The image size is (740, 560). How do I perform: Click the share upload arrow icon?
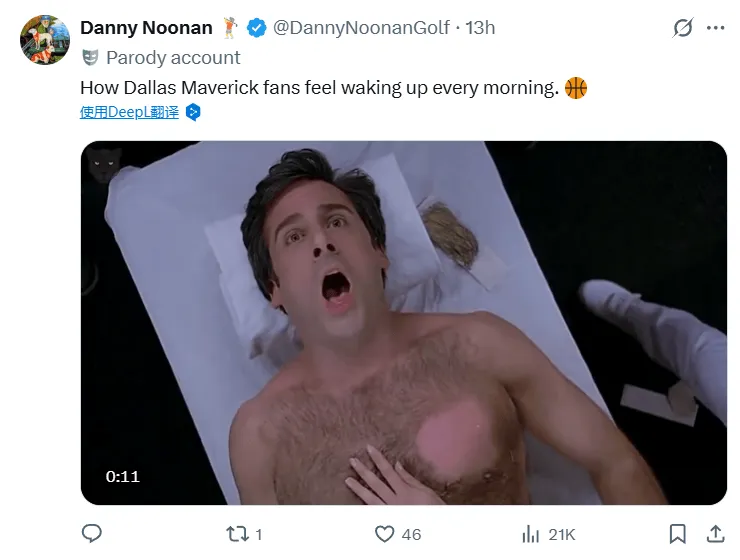coord(715,534)
